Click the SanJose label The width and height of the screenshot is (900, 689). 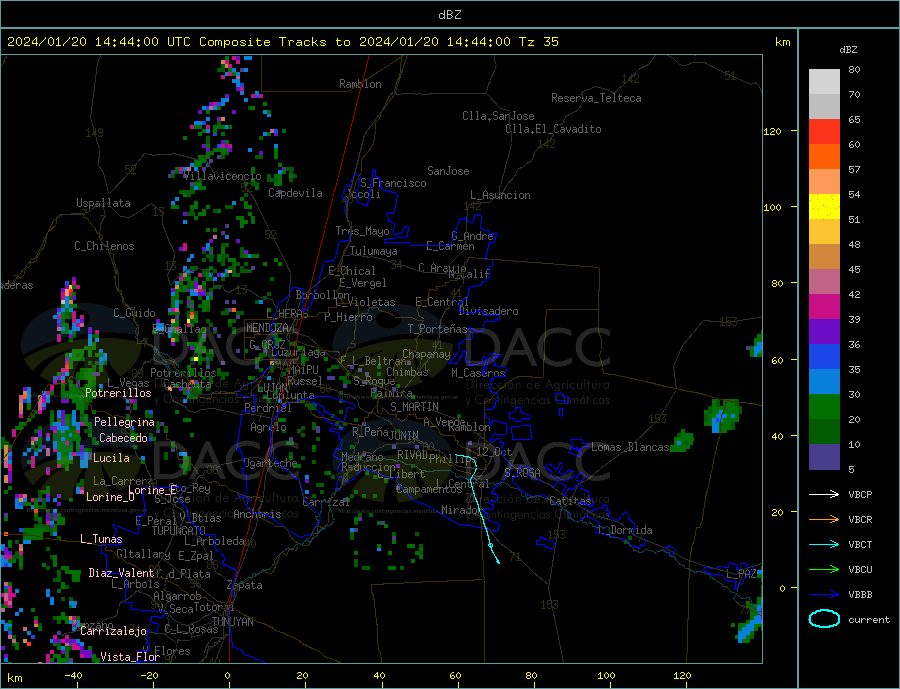pyautogui.click(x=448, y=171)
